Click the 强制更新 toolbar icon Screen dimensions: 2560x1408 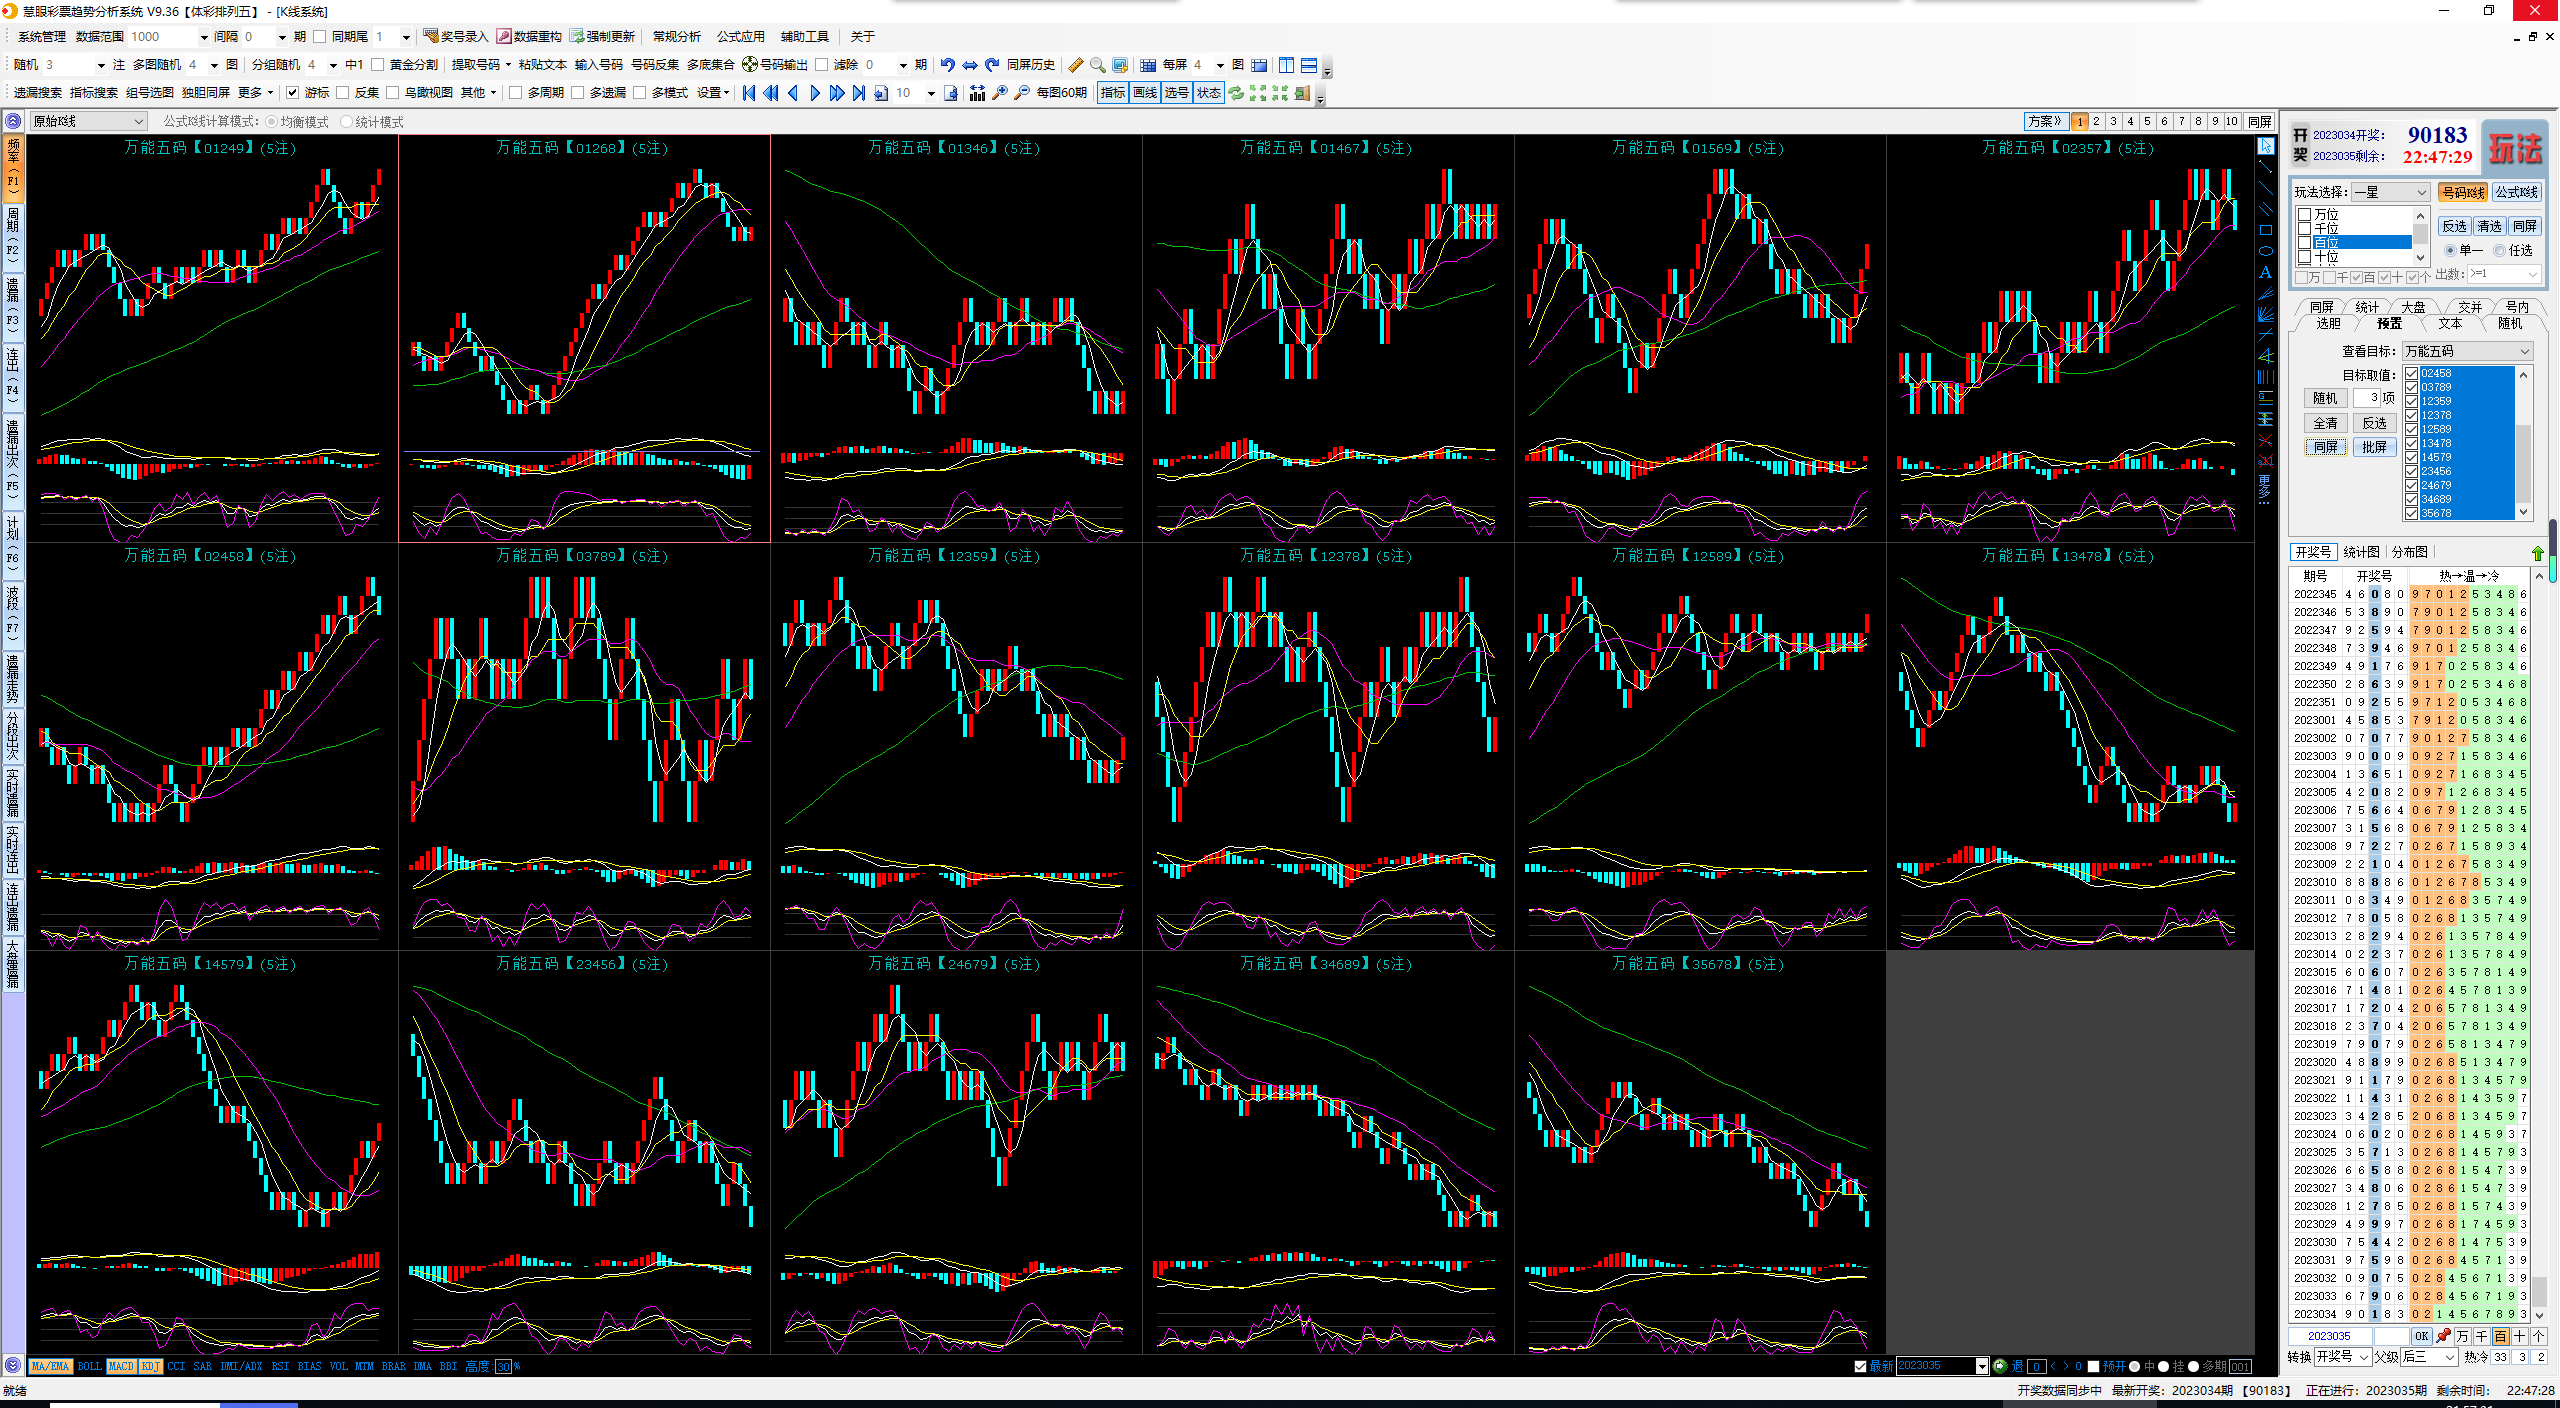[577, 36]
